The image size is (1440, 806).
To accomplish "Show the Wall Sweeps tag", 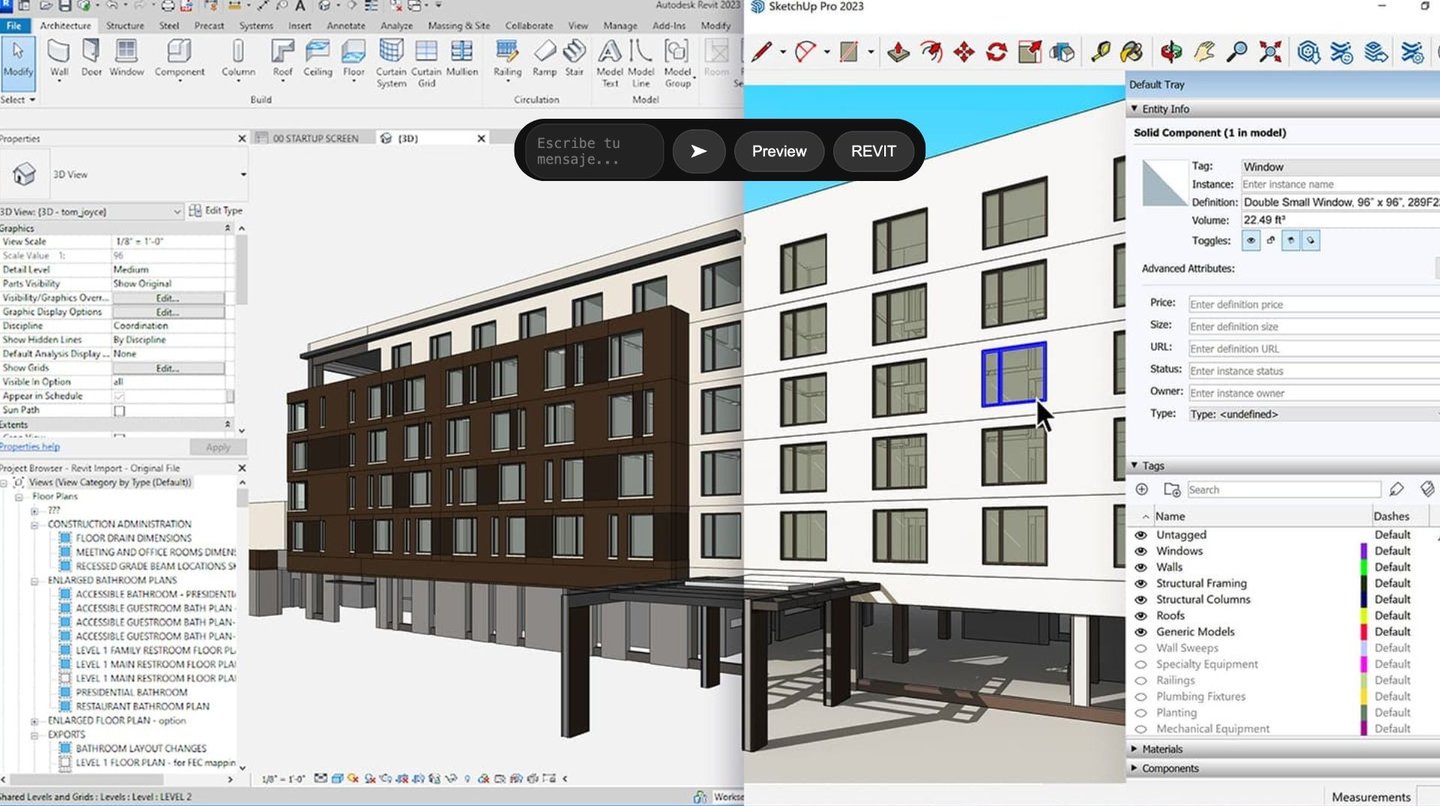I will coord(1141,648).
